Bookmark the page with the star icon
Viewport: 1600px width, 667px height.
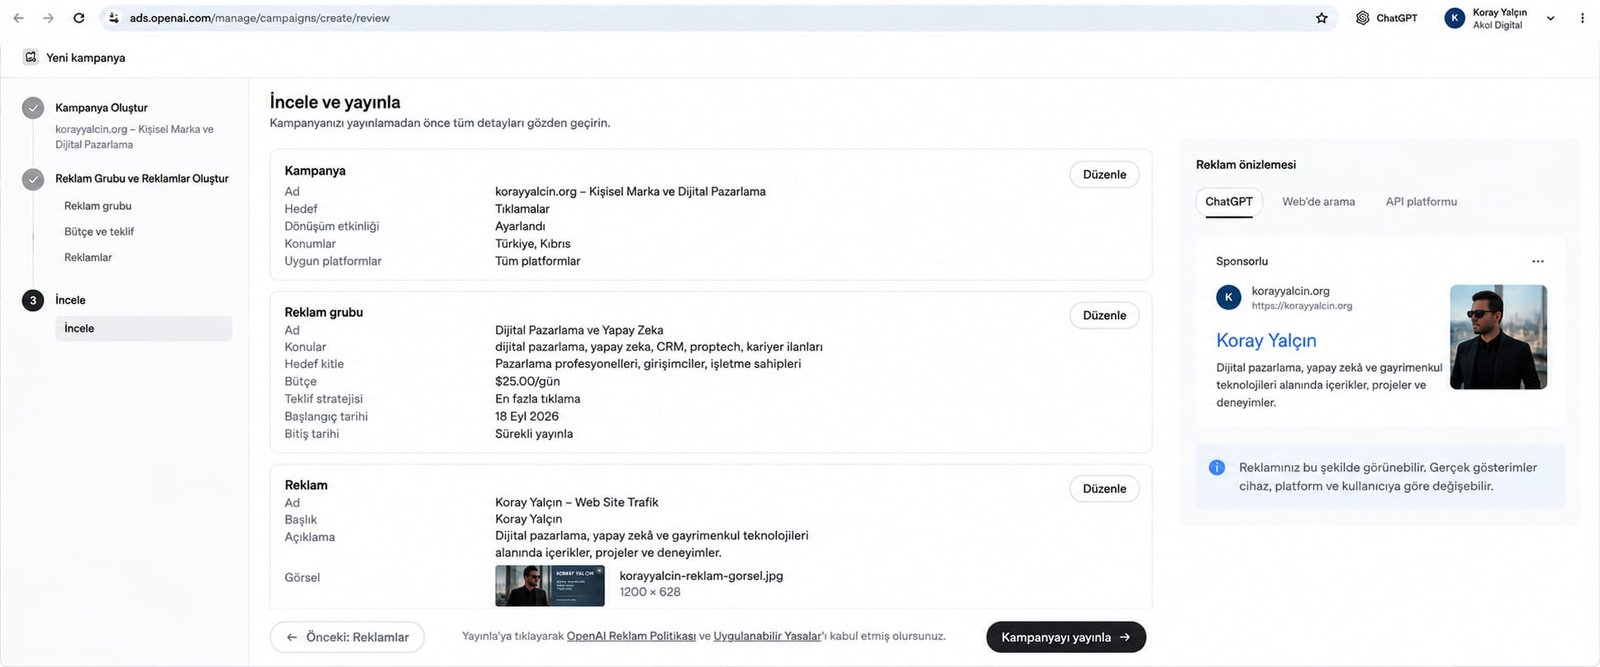click(x=1322, y=18)
